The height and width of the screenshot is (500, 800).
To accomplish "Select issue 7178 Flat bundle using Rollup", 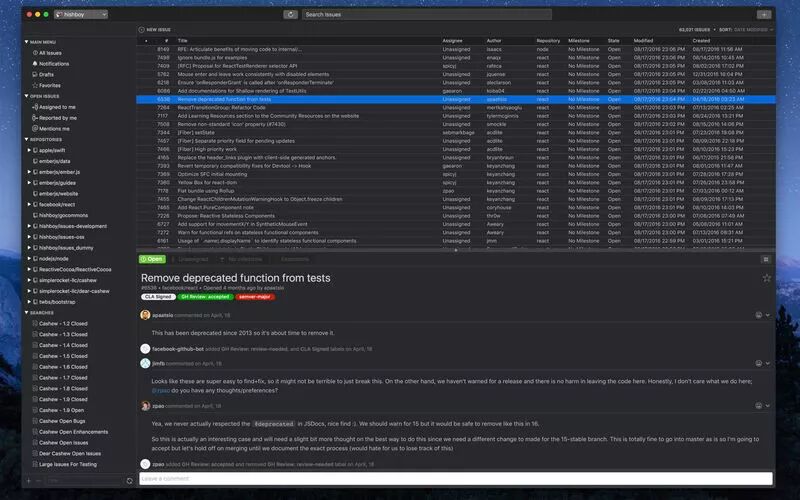I will coord(456,191).
